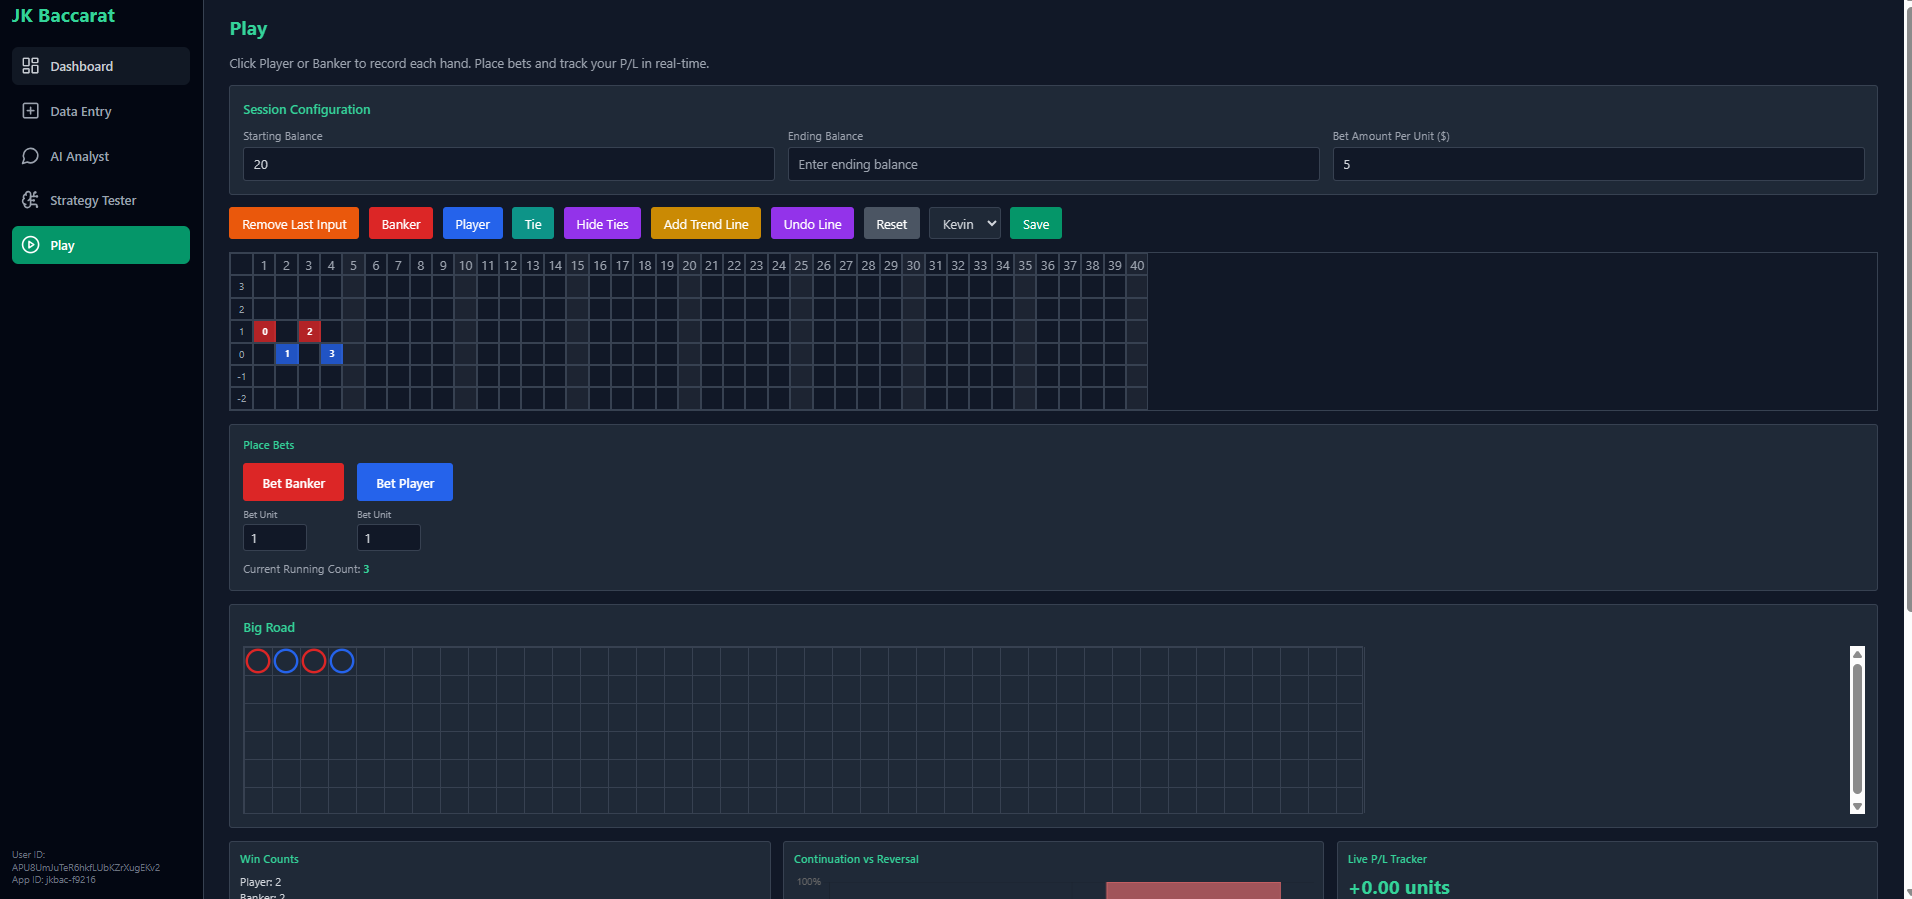Select the Play menu item
This screenshot has height=899, width=1912.
tap(101, 245)
